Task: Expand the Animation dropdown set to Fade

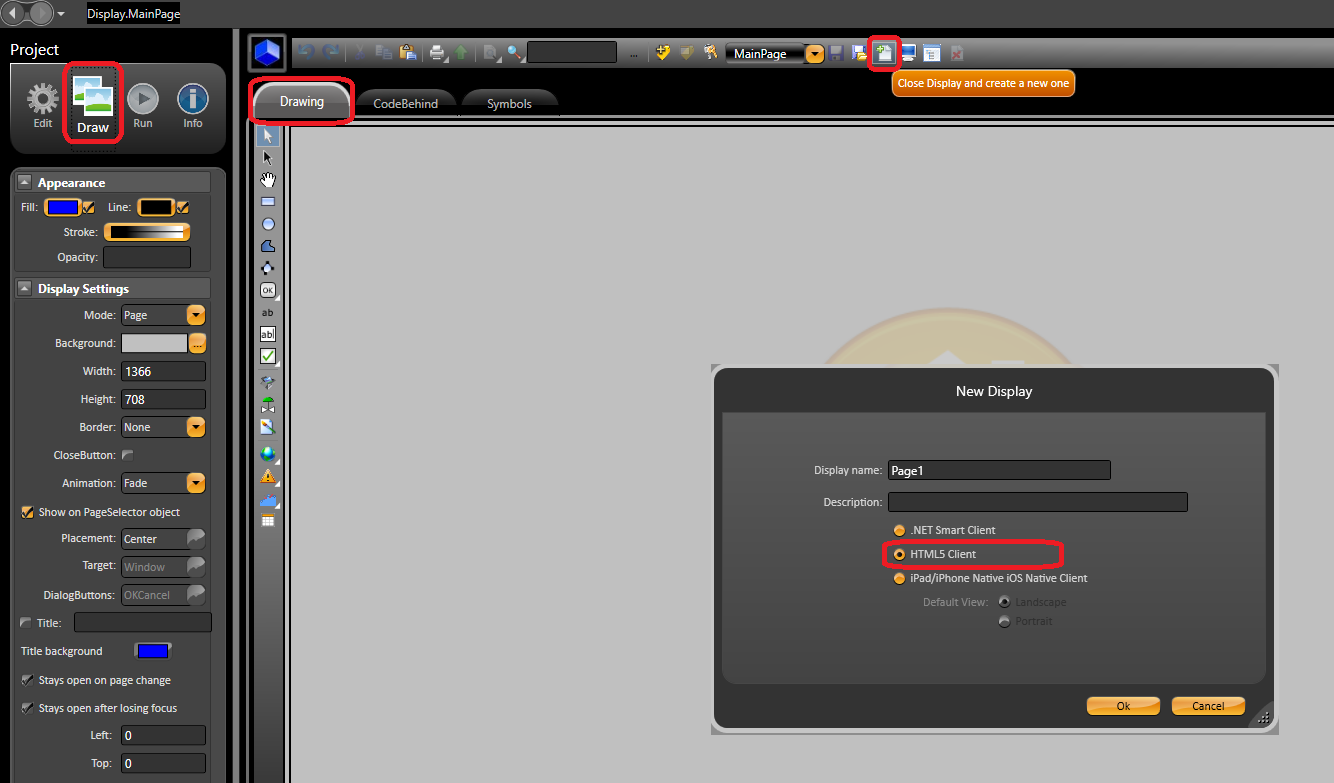Action: (x=196, y=483)
